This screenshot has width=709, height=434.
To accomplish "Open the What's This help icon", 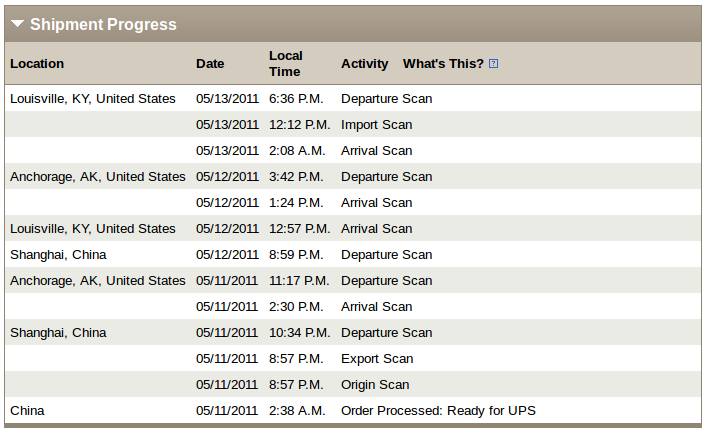I will (494, 64).
